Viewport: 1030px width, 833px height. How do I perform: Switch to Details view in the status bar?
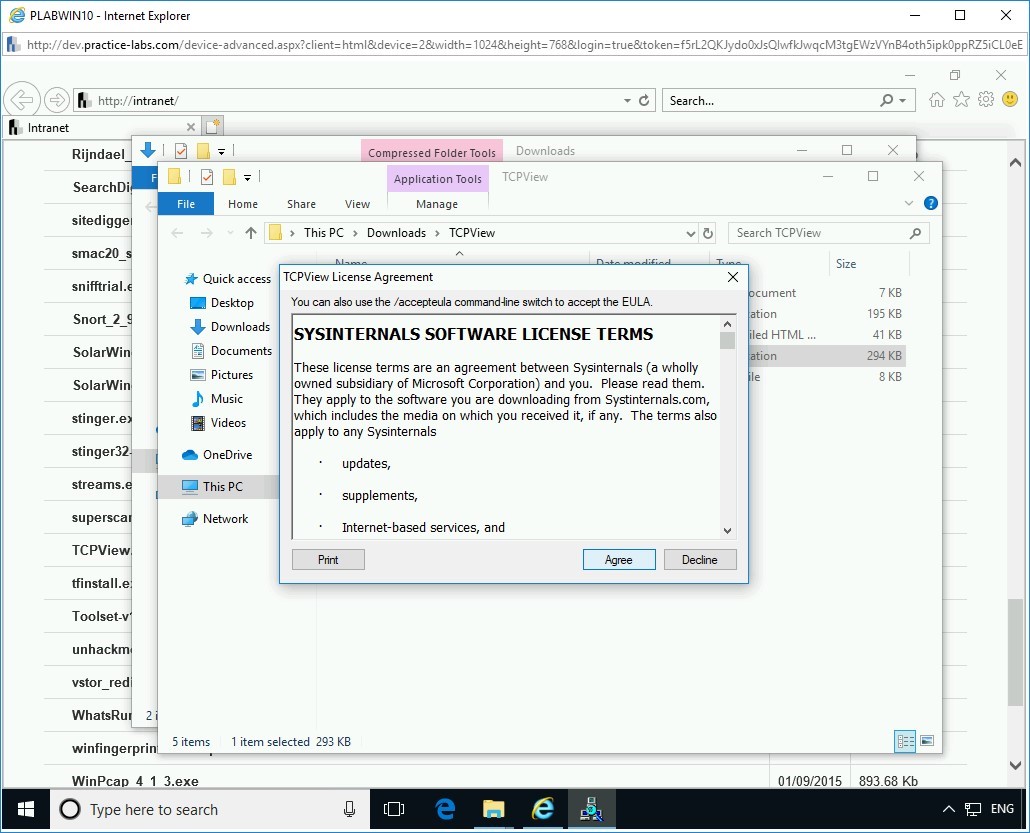coord(905,741)
